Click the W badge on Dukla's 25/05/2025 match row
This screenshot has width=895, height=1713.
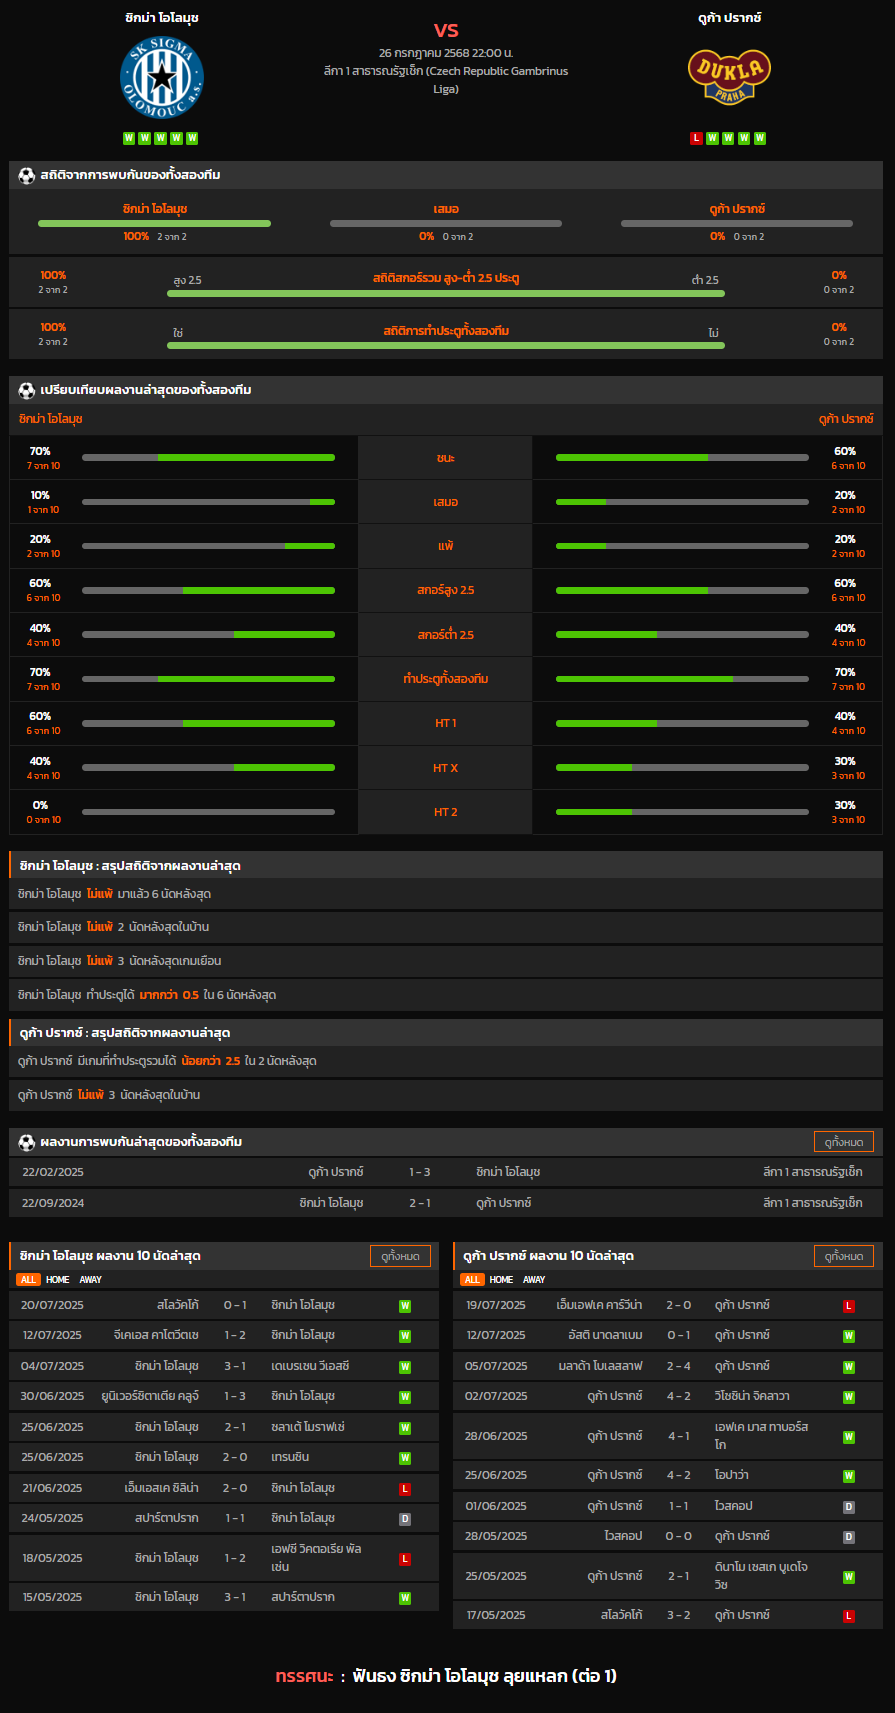(849, 1577)
